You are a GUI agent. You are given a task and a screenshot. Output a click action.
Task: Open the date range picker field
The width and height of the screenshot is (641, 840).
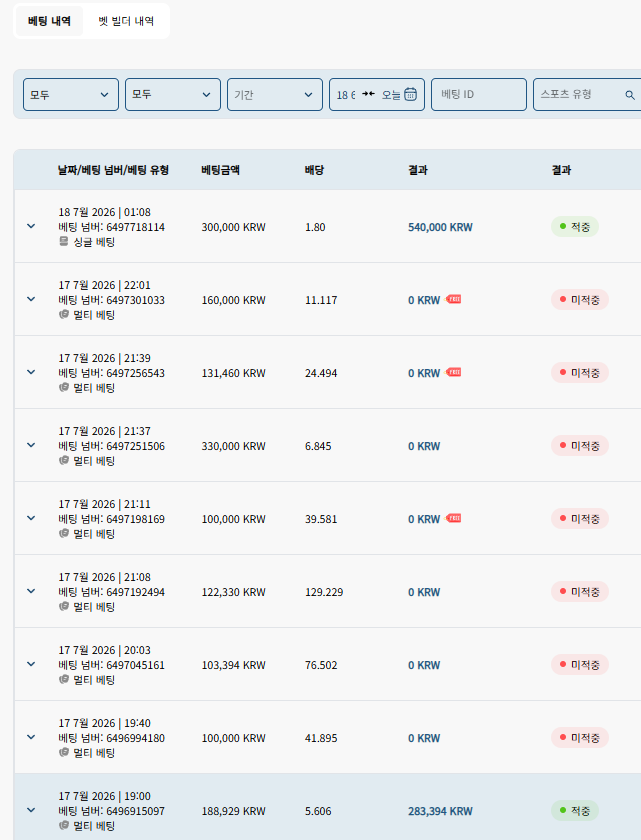pos(377,95)
